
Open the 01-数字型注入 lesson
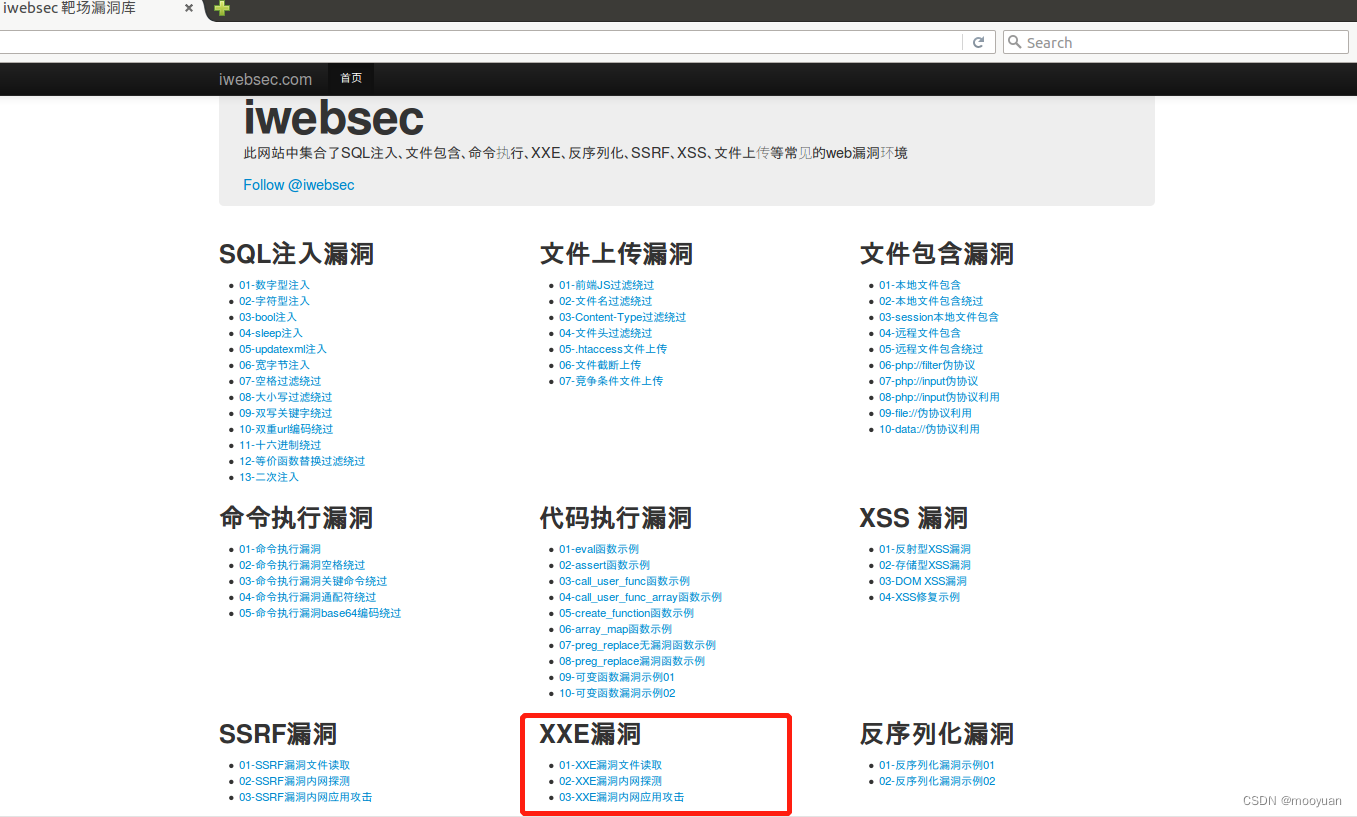coord(274,284)
